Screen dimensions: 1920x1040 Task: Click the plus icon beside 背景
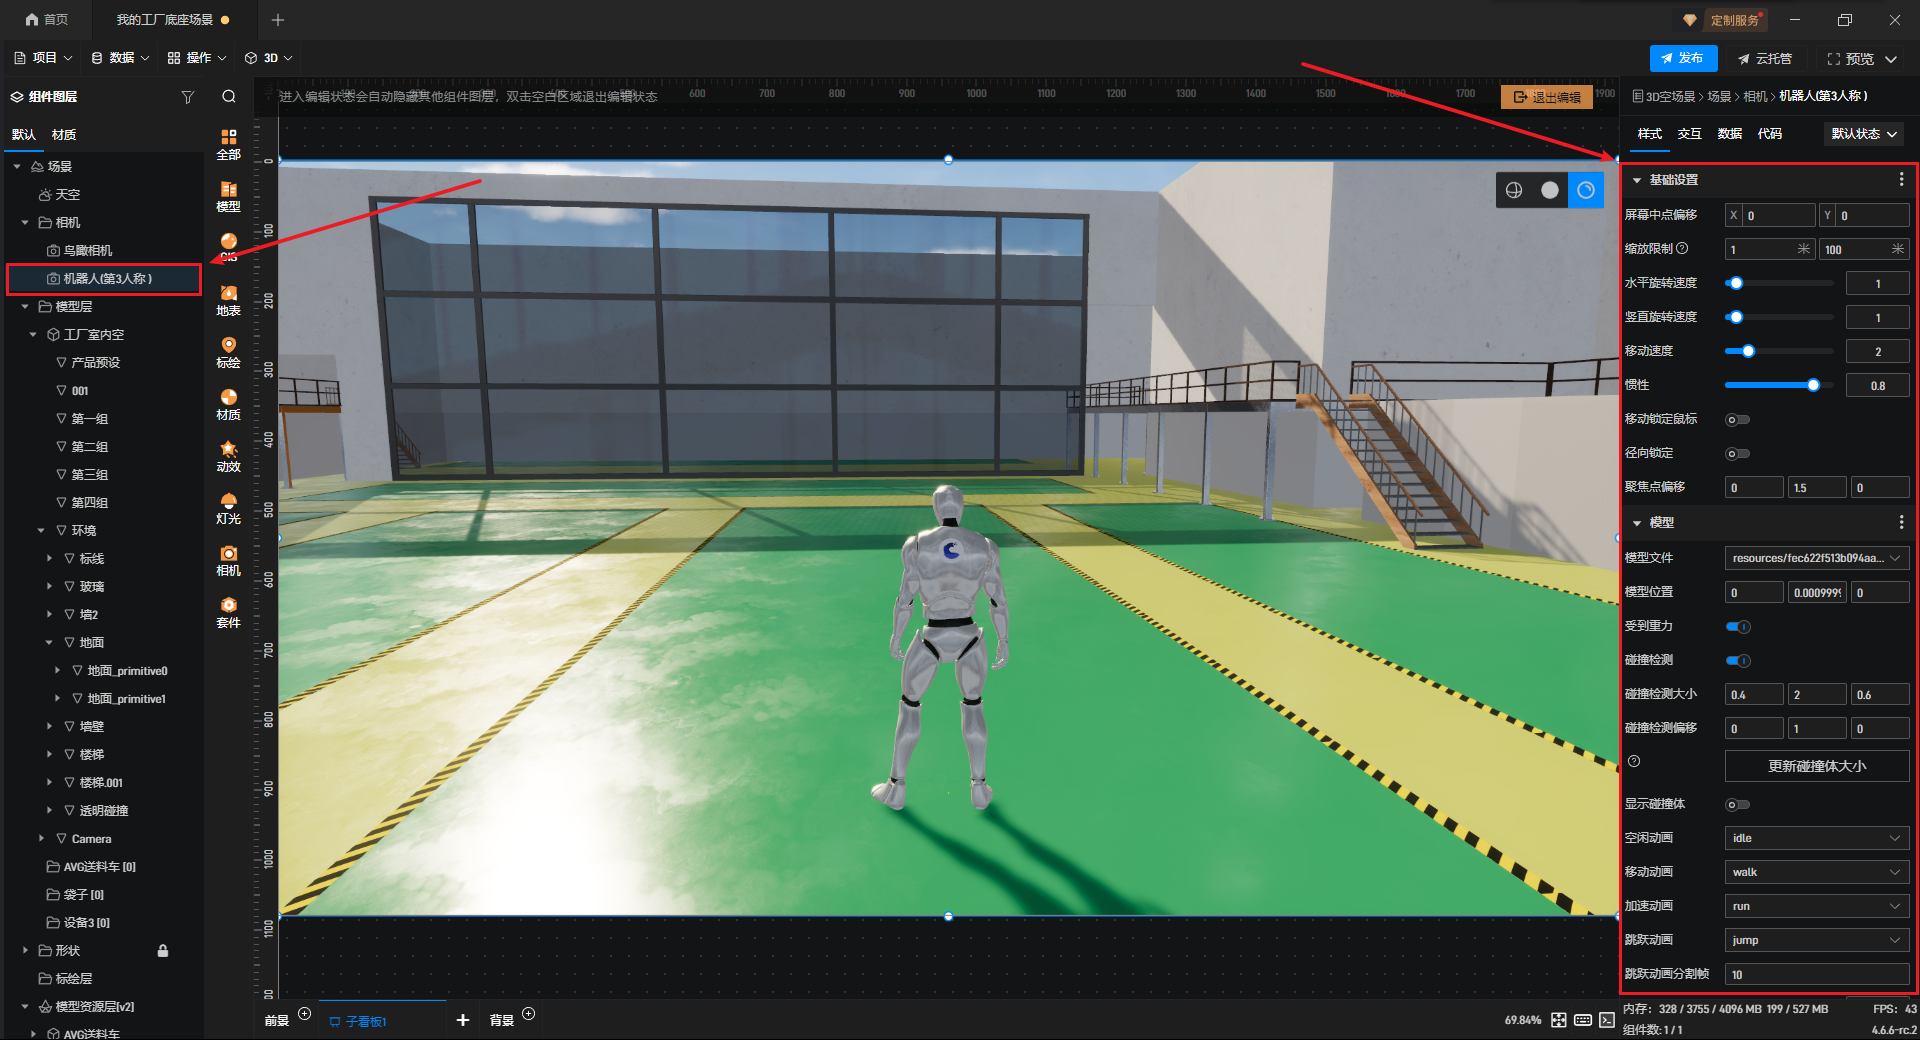pyautogui.click(x=529, y=1014)
